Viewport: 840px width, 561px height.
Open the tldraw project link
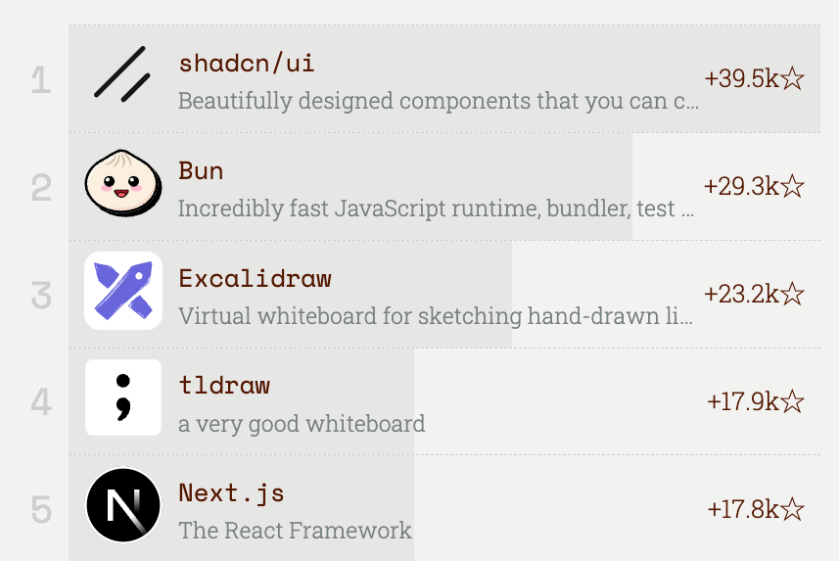(224, 385)
